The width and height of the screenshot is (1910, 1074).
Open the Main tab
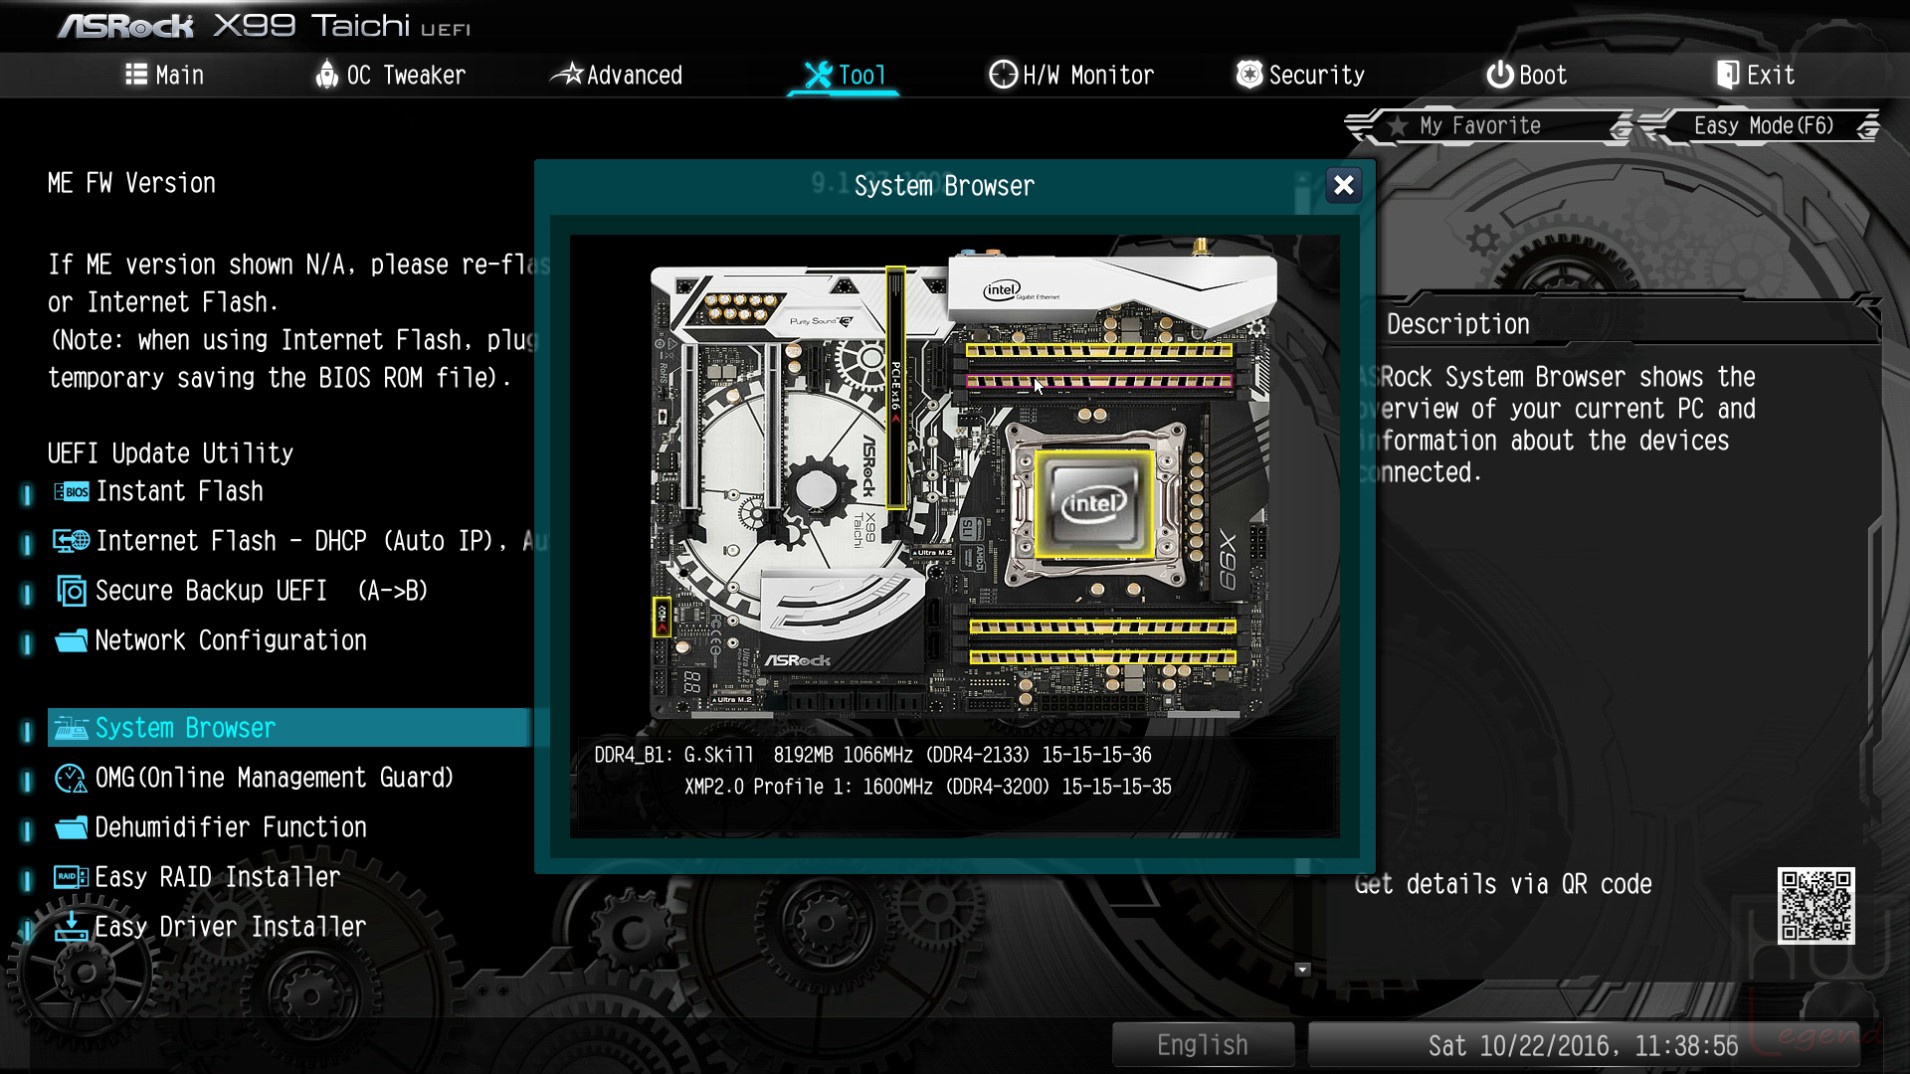[x=164, y=75]
